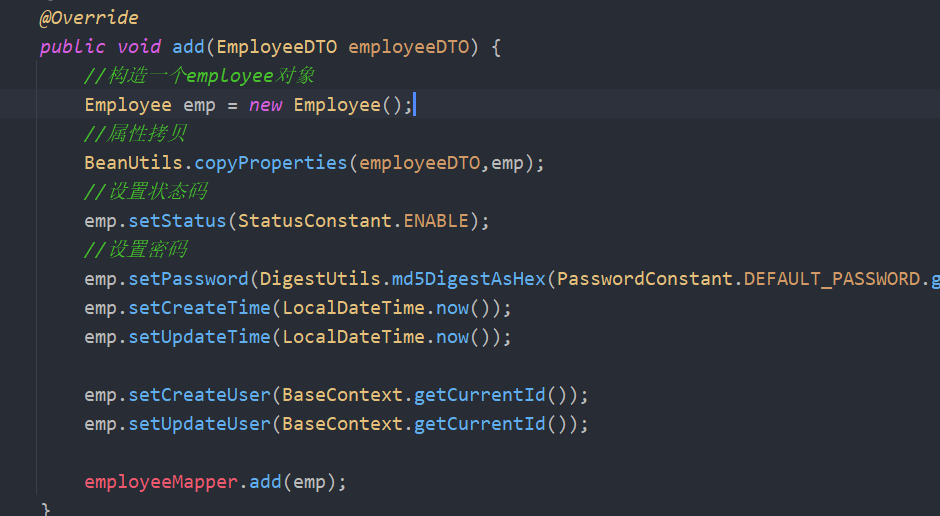Viewport: 940px width, 516px height.
Task: Click the //设置状态码 comment
Action: (146, 191)
